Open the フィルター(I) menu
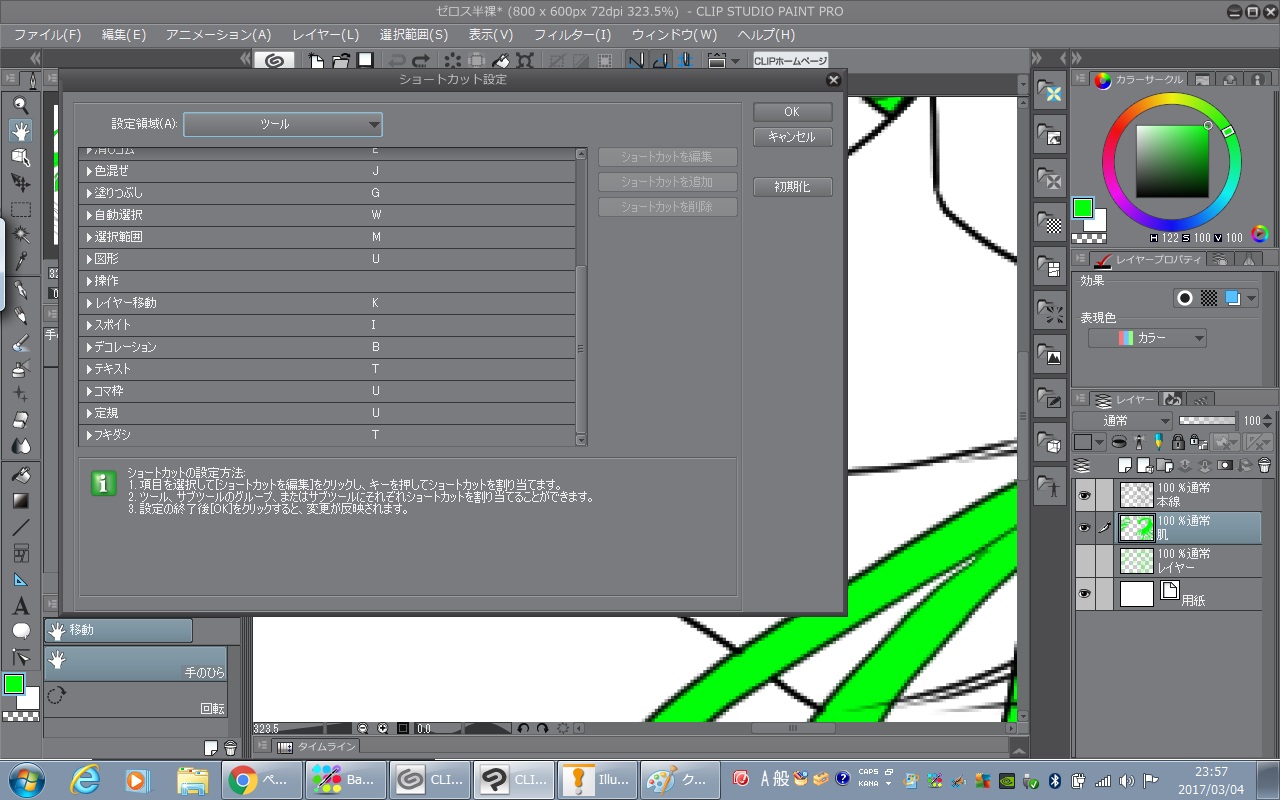Viewport: 1280px width, 800px height. point(572,34)
